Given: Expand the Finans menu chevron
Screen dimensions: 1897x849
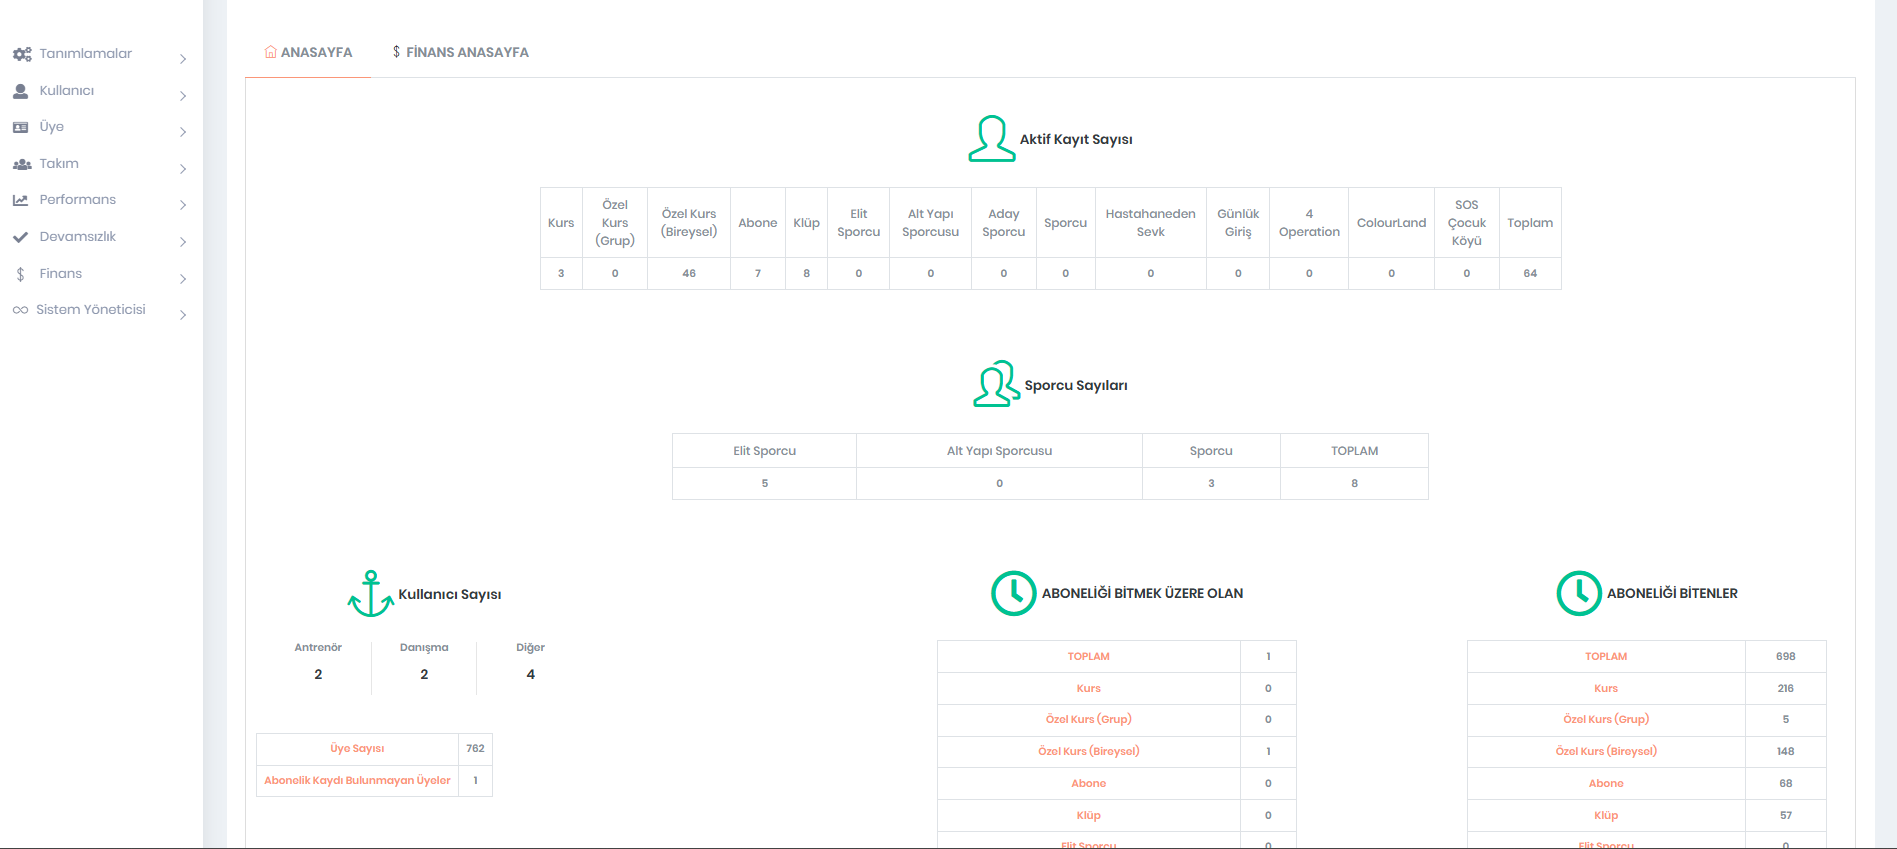Looking at the screenshot, I should coord(183,279).
